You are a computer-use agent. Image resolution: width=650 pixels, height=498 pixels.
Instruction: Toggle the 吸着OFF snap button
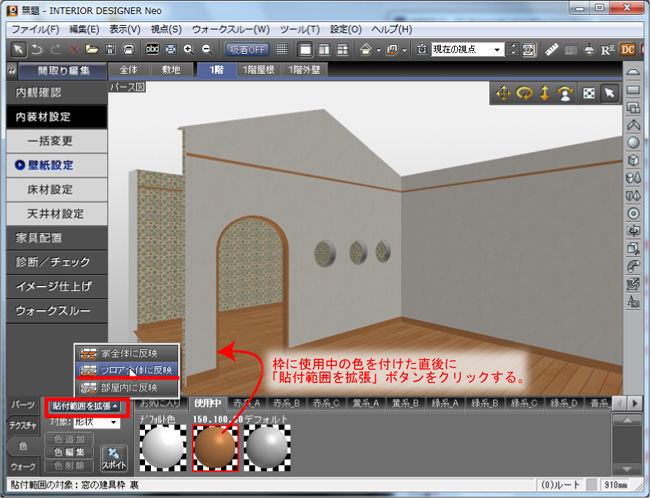coord(245,49)
